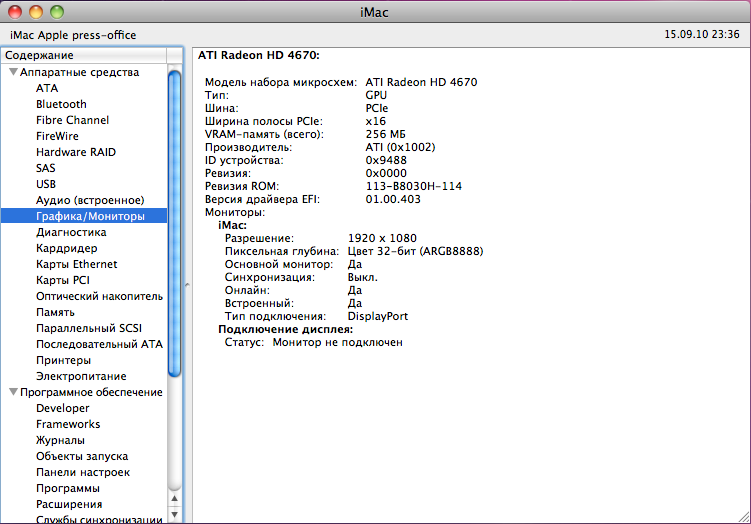This screenshot has height=524, width=751.
Task: Minimize the iMac window
Action: (x=36, y=12)
